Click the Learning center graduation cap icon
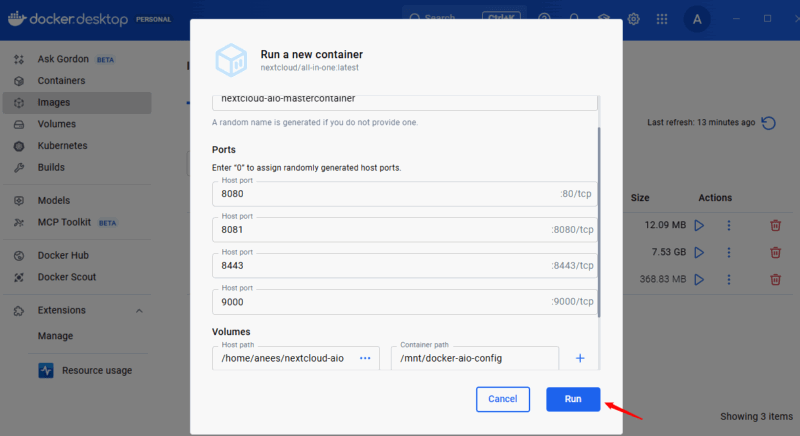Screen dimensions: 800x436 tap(604, 18)
